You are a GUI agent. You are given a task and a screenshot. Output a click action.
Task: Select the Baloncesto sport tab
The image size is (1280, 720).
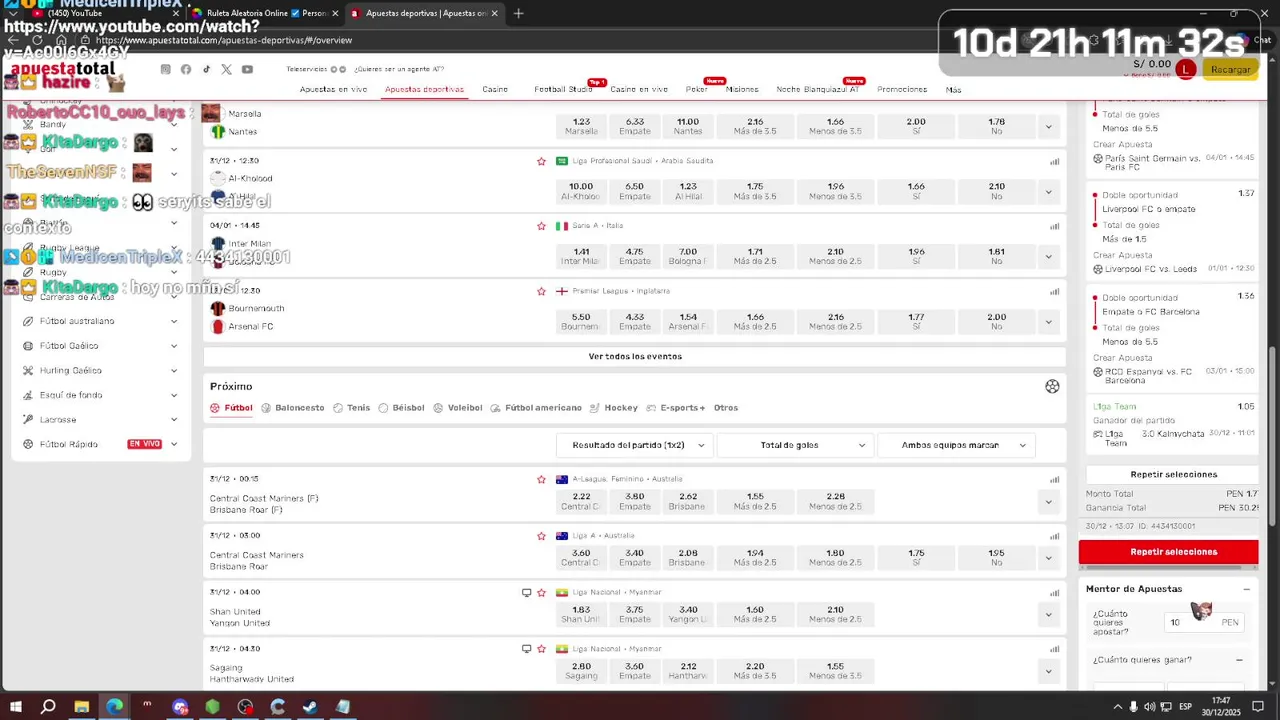(x=293, y=408)
